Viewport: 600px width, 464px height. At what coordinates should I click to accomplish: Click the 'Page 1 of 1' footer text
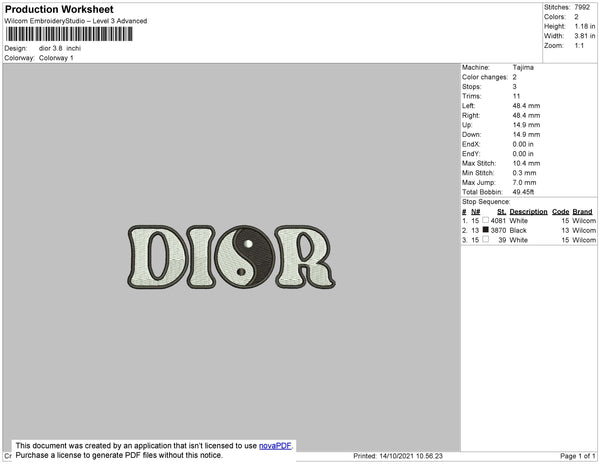578,456
